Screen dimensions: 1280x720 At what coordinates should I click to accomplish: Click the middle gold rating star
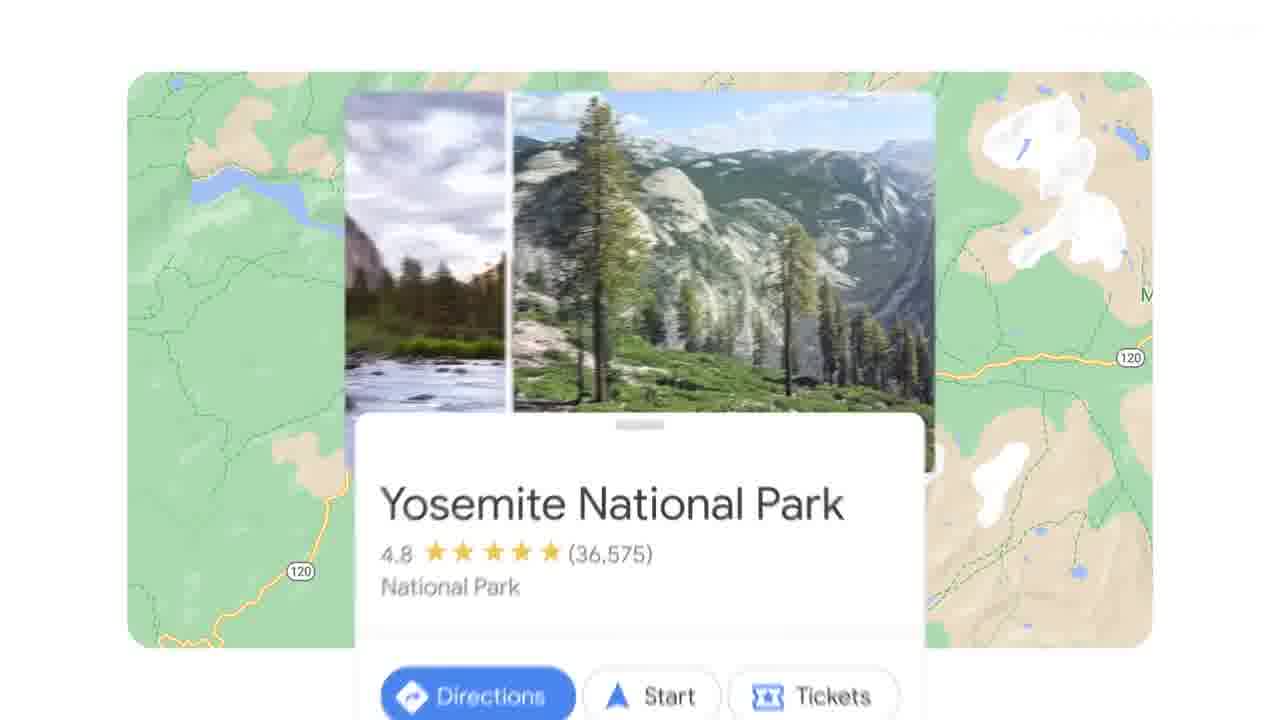point(493,552)
